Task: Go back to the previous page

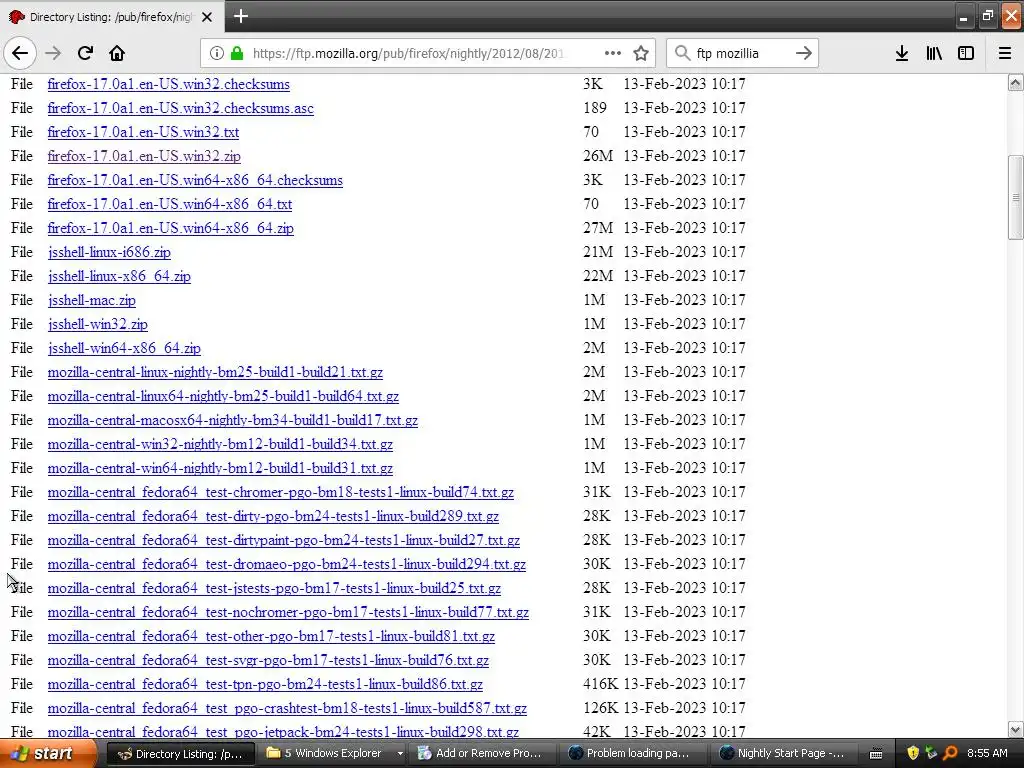Action: point(20,53)
